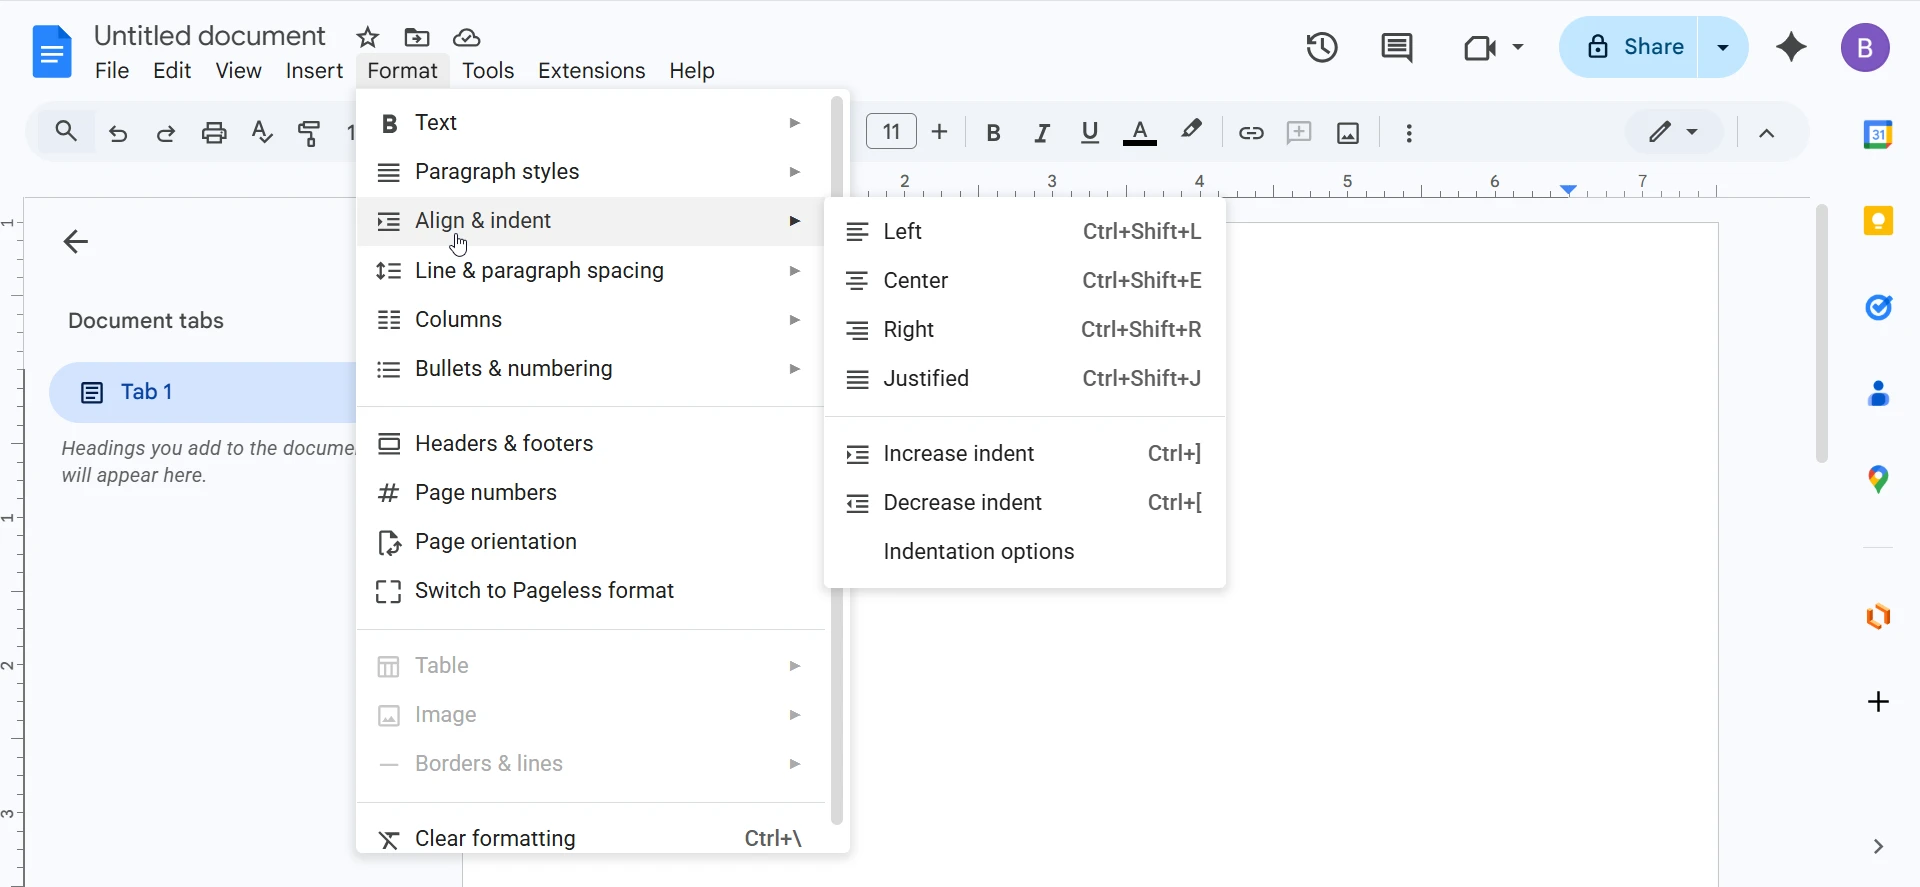Click the insert image toolbar icon

pyautogui.click(x=1348, y=133)
